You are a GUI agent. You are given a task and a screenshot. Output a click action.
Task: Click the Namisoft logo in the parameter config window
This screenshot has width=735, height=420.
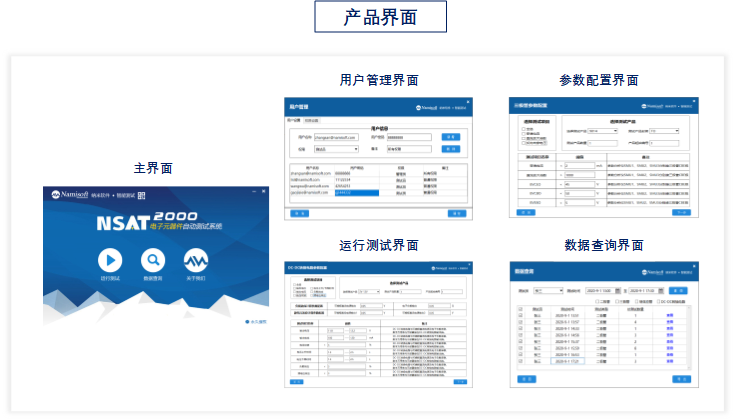652,106
